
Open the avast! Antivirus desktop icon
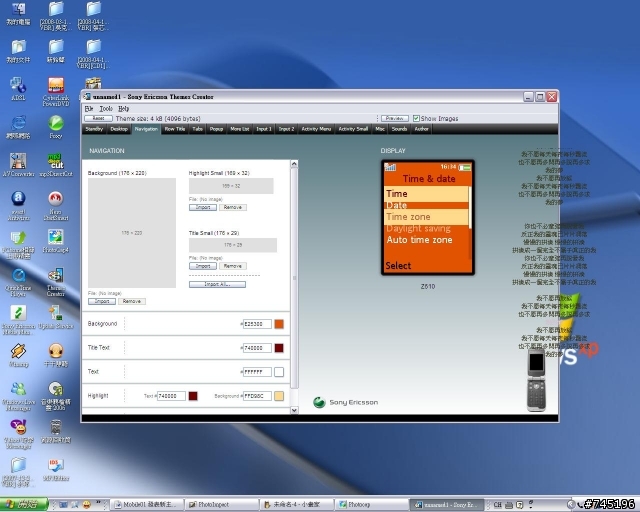[18, 206]
